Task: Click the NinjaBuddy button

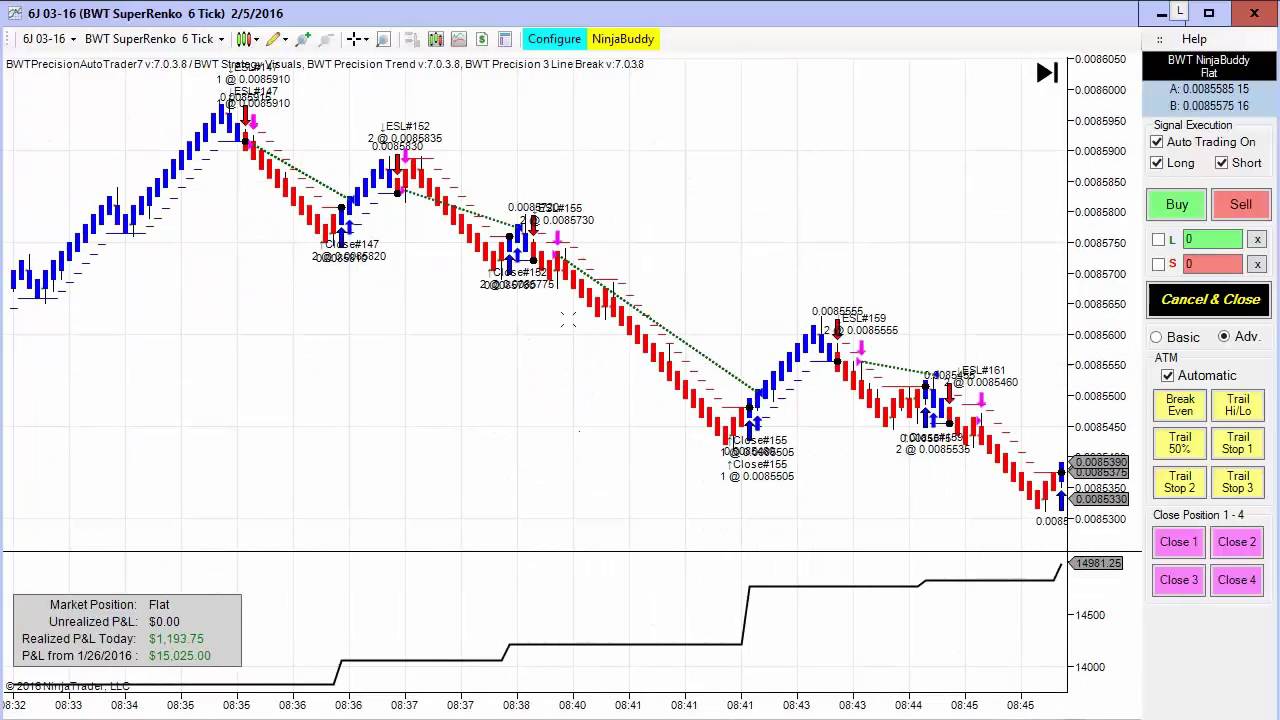Action: tap(622, 39)
